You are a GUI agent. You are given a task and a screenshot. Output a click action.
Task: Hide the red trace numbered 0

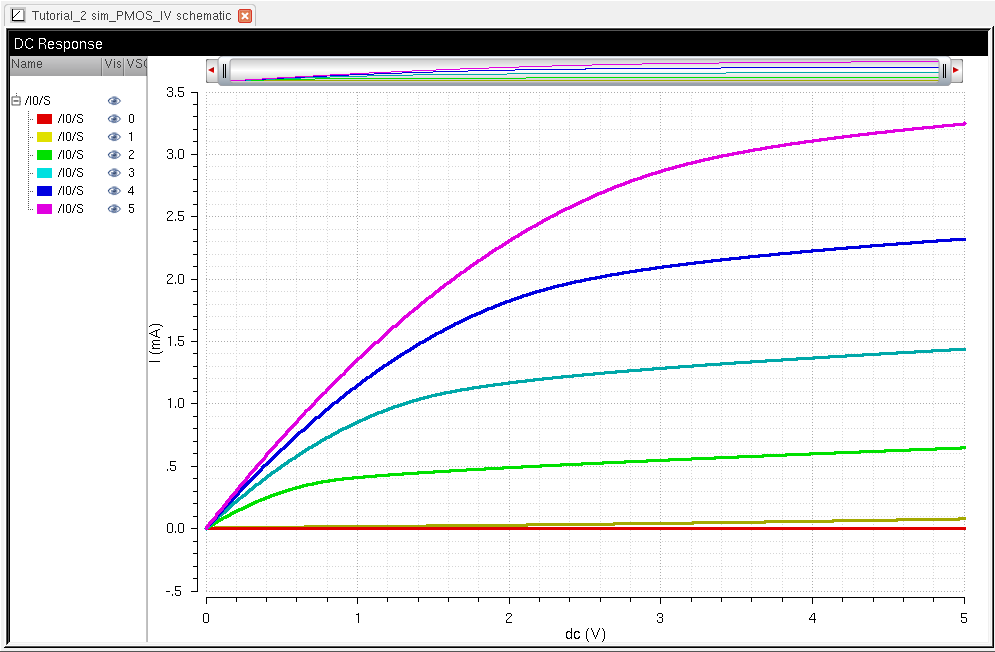(114, 119)
